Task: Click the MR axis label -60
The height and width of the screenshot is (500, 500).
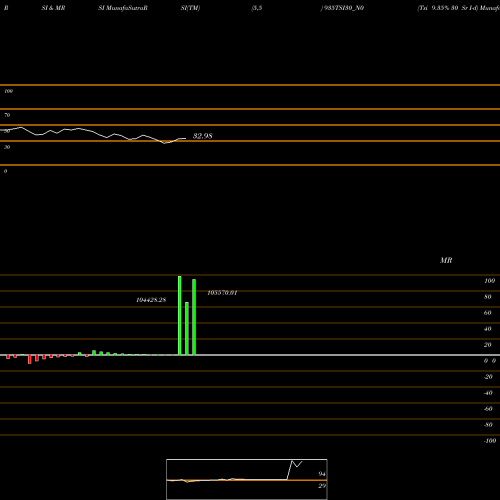Action: click(x=488, y=409)
